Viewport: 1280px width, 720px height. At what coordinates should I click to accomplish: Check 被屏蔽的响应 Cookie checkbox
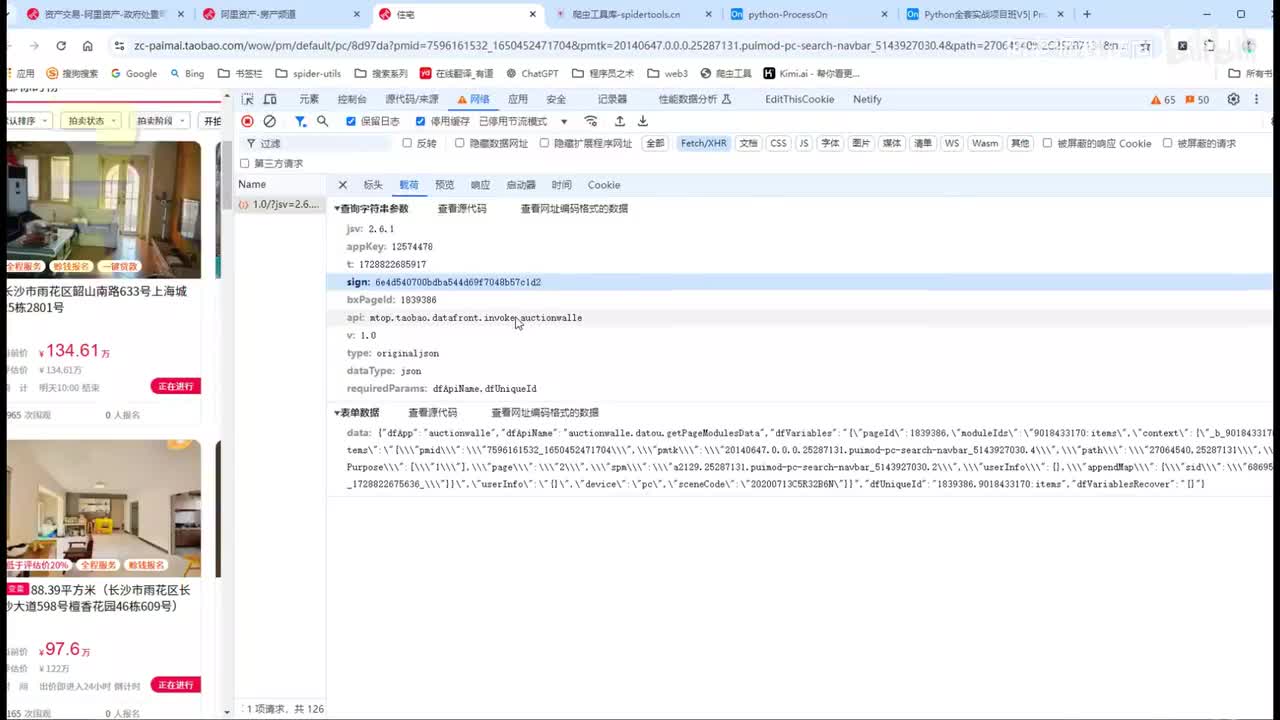pyautogui.click(x=1047, y=143)
